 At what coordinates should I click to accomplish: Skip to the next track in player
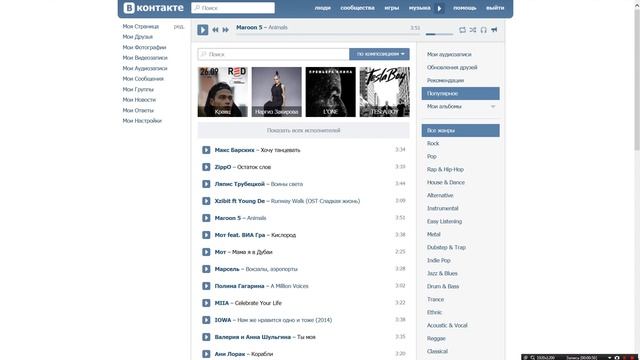click(225, 30)
